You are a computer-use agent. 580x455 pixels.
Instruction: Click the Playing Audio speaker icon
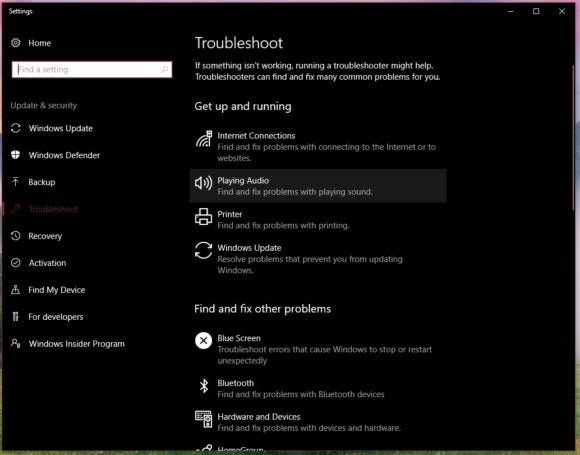tap(203, 183)
